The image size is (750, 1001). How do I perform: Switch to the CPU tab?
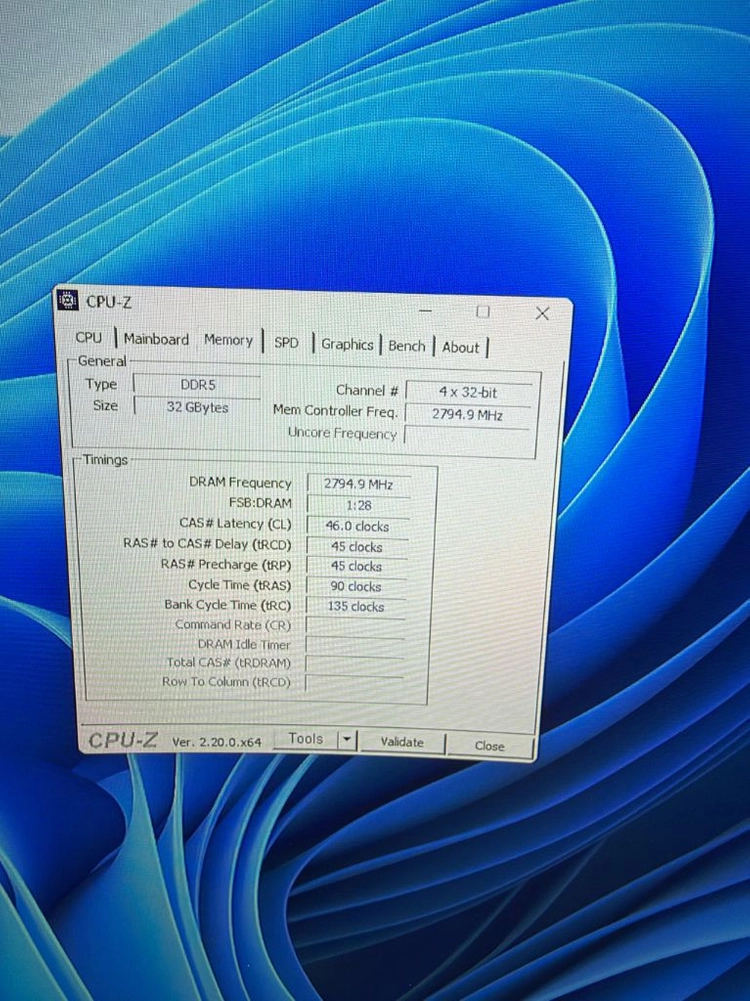point(89,337)
